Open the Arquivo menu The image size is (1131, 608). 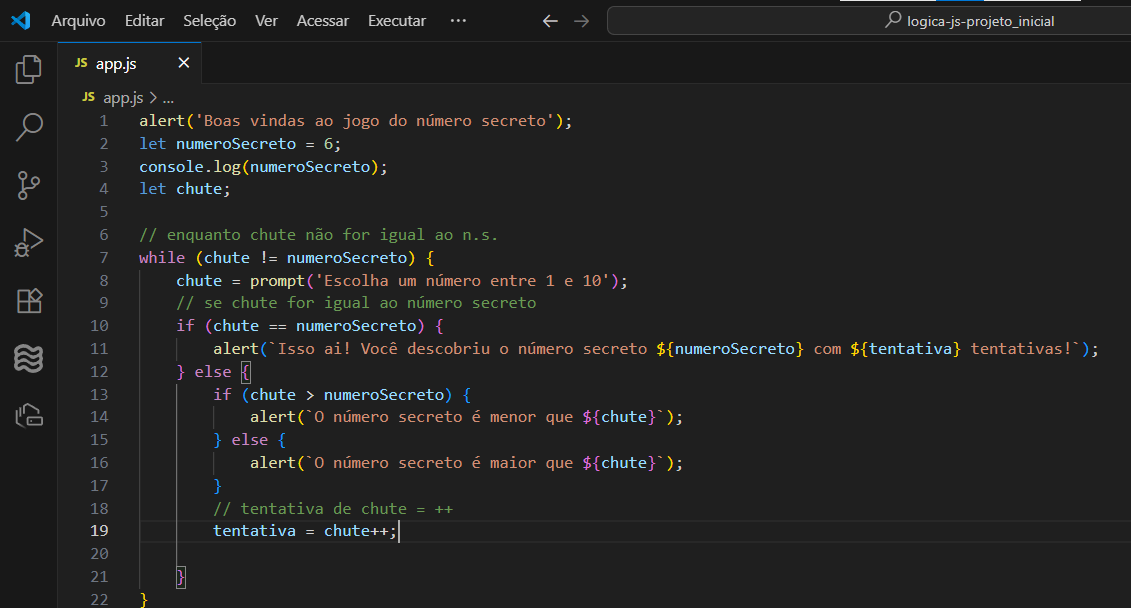[78, 21]
